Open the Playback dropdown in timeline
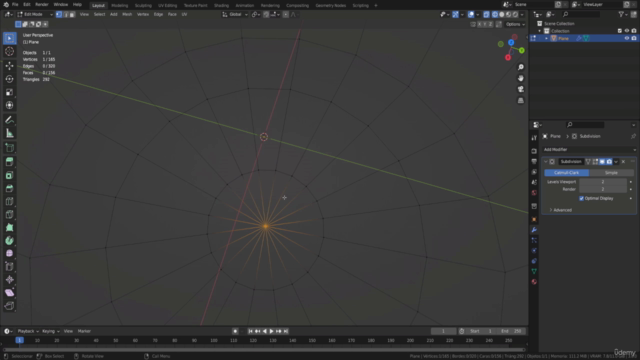This screenshot has height=360, width=640. click(28, 331)
